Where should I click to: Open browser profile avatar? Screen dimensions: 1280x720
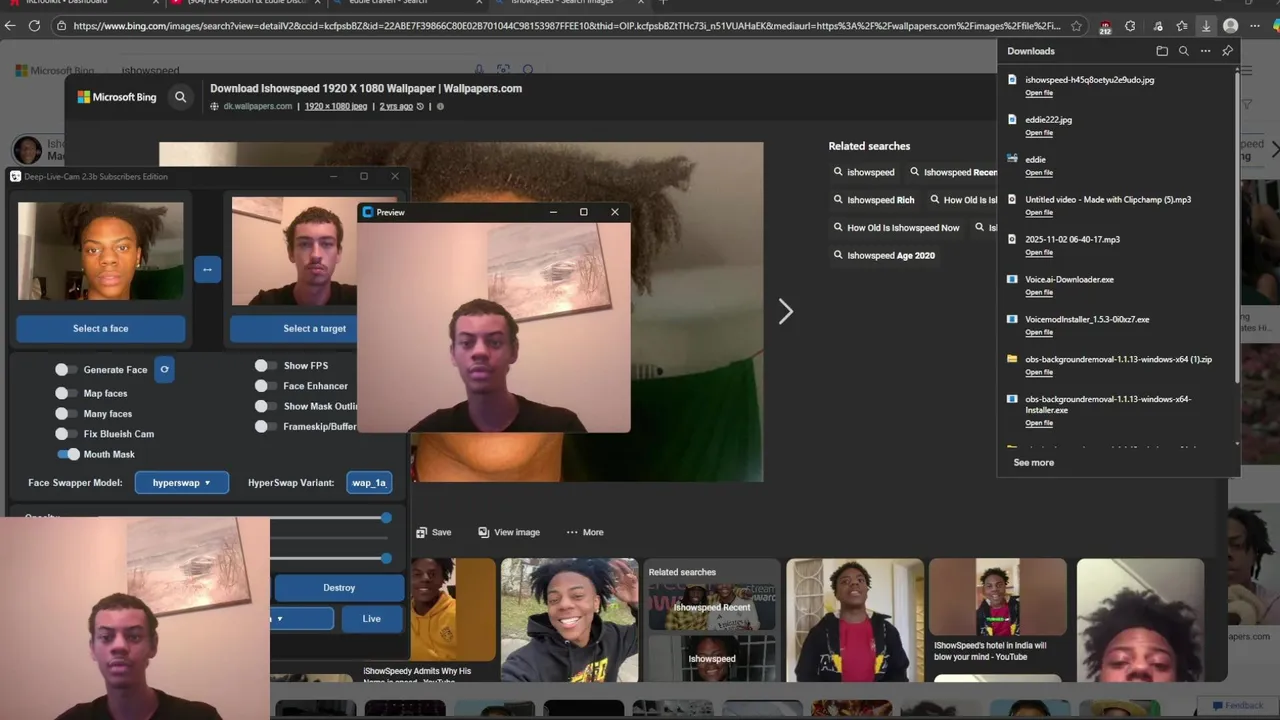(1231, 26)
